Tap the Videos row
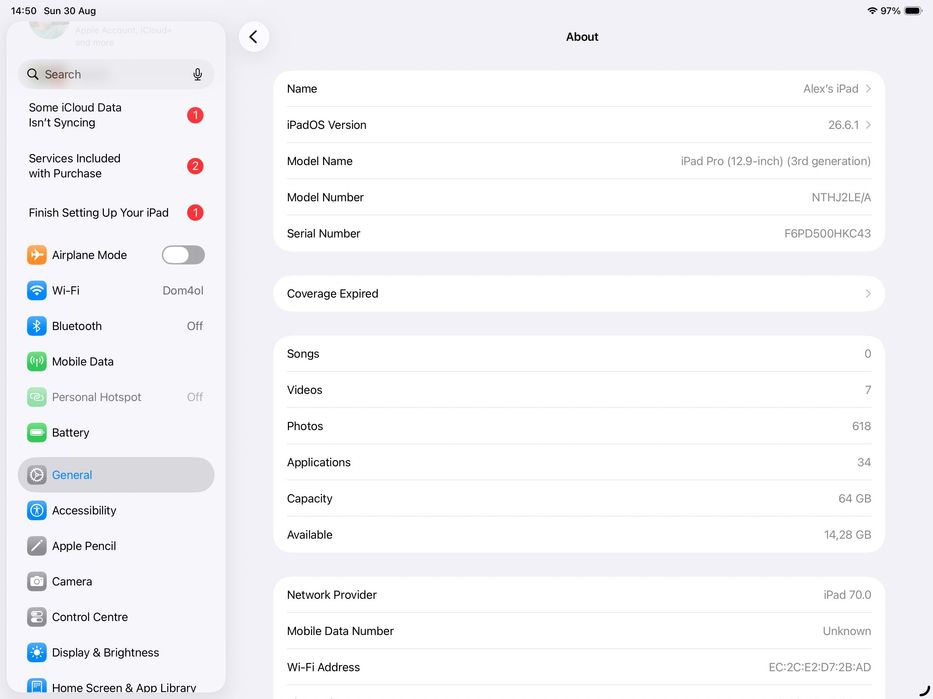This screenshot has width=933, height=699. 579,390
